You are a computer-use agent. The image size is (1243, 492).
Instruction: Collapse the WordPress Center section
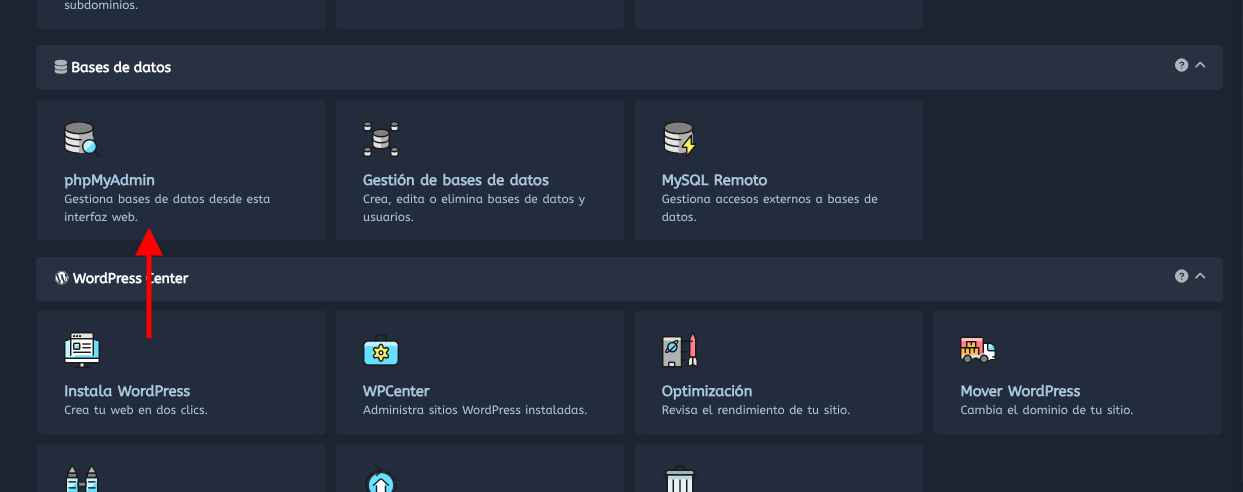[x=1201, y=276]
